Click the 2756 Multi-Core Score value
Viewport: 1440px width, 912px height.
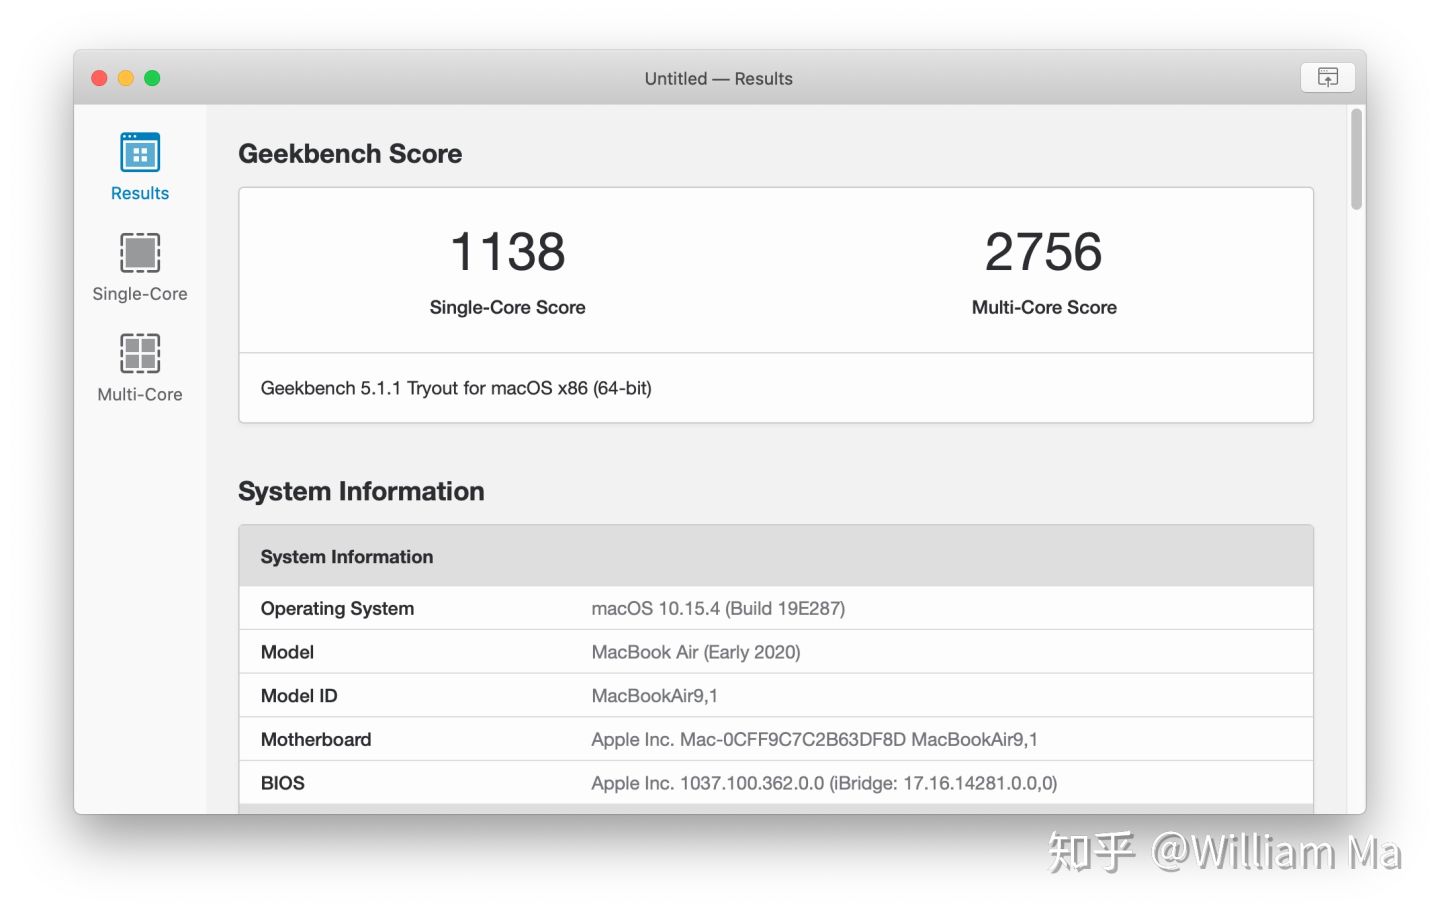point(1043,252)
